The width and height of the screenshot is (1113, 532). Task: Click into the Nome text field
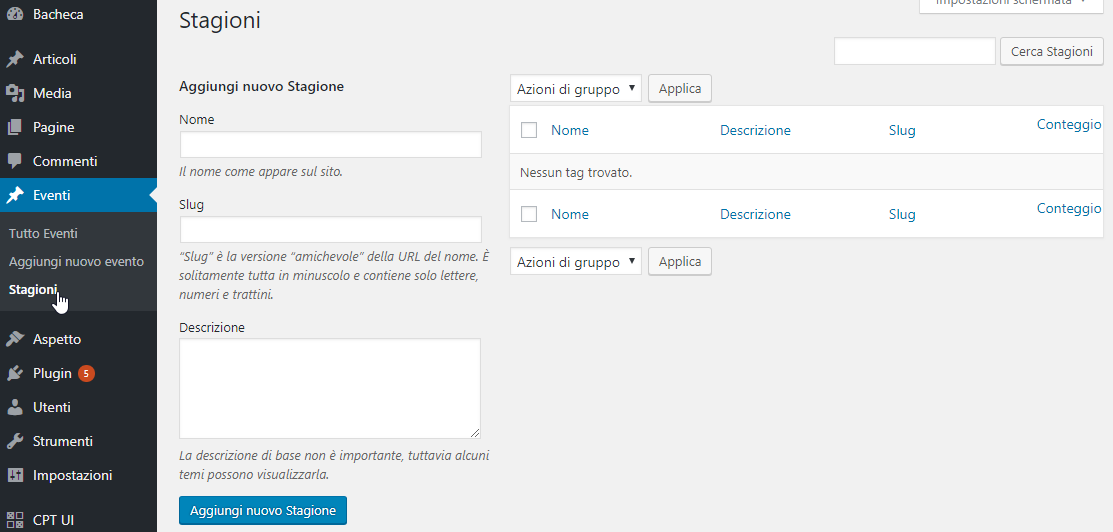point(330,145)
